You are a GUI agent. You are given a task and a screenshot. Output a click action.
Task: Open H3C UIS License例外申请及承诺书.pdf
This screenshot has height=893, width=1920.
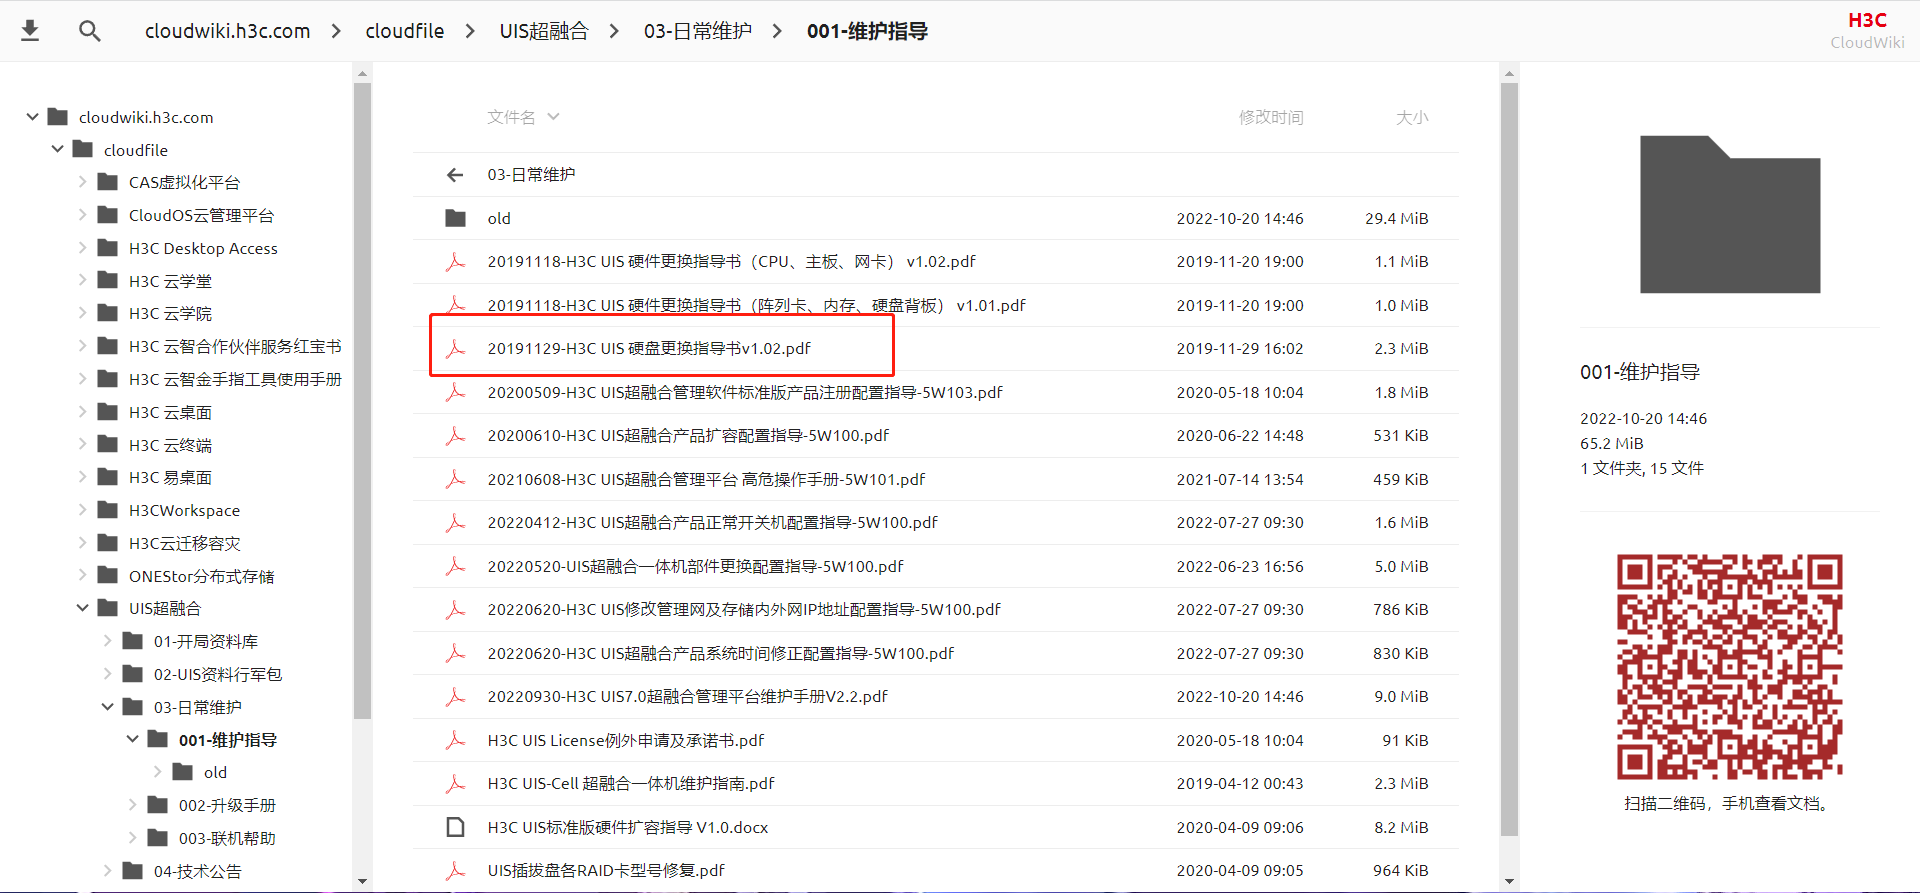[626, 740]
